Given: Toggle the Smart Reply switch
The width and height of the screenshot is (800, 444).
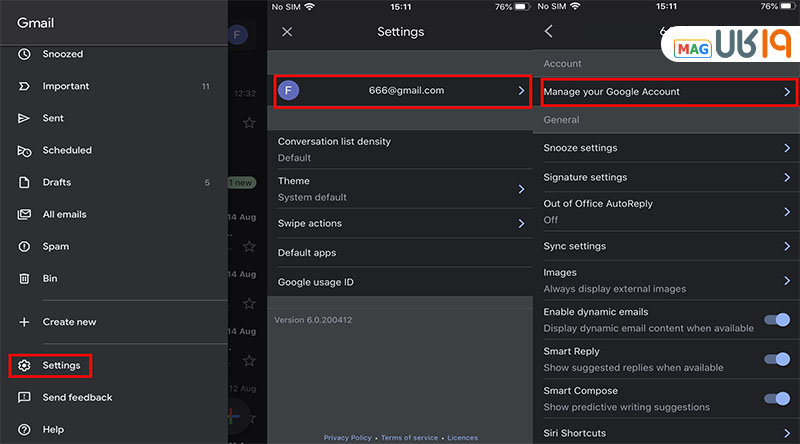Looking at the screenshot, I should pos(777,359).
